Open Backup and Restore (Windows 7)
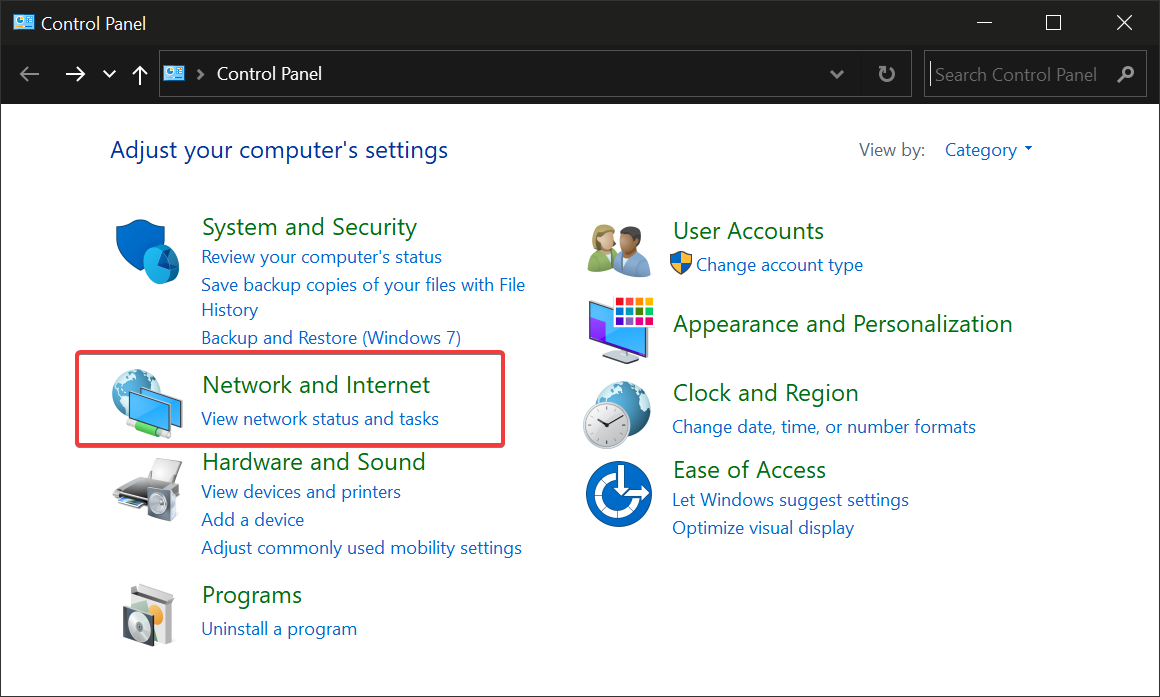 click(x=331, y=338)
